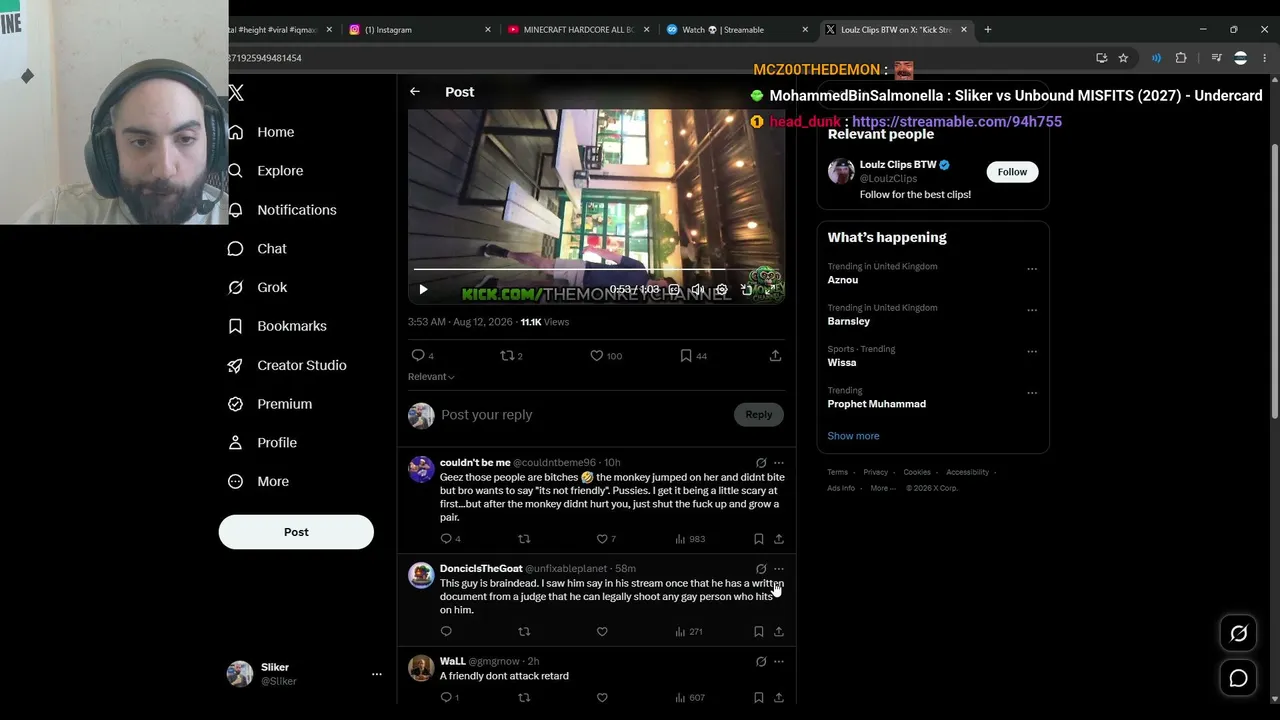Repost the couldn't be me reply
Image resolution: width=1280 pixels, height=720 pixels.
point(524,539)
